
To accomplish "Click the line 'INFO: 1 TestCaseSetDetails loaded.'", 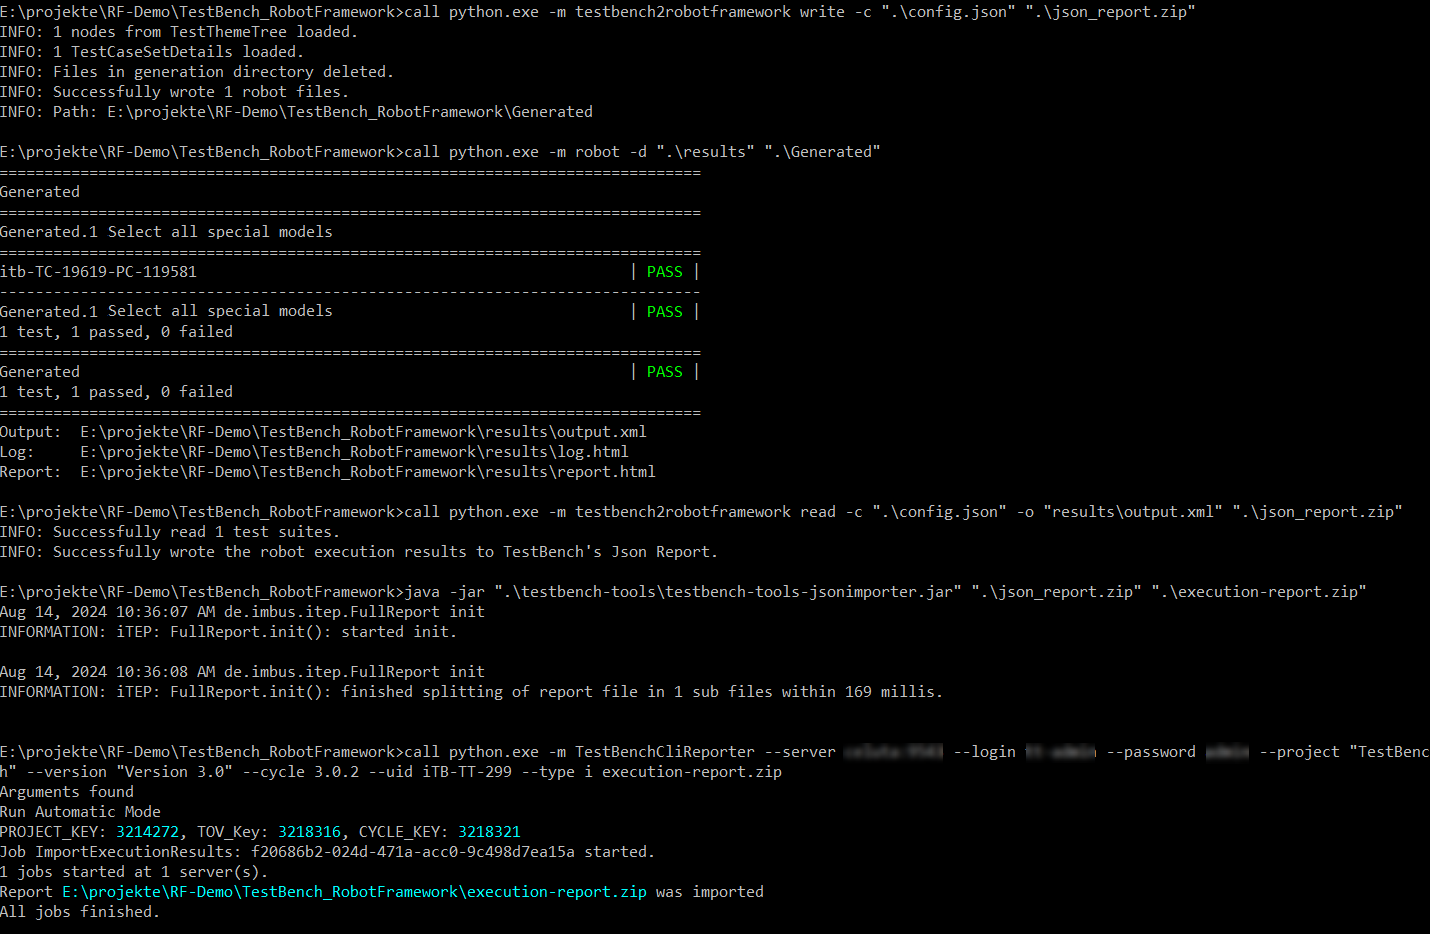I will (x=152, y=52).
